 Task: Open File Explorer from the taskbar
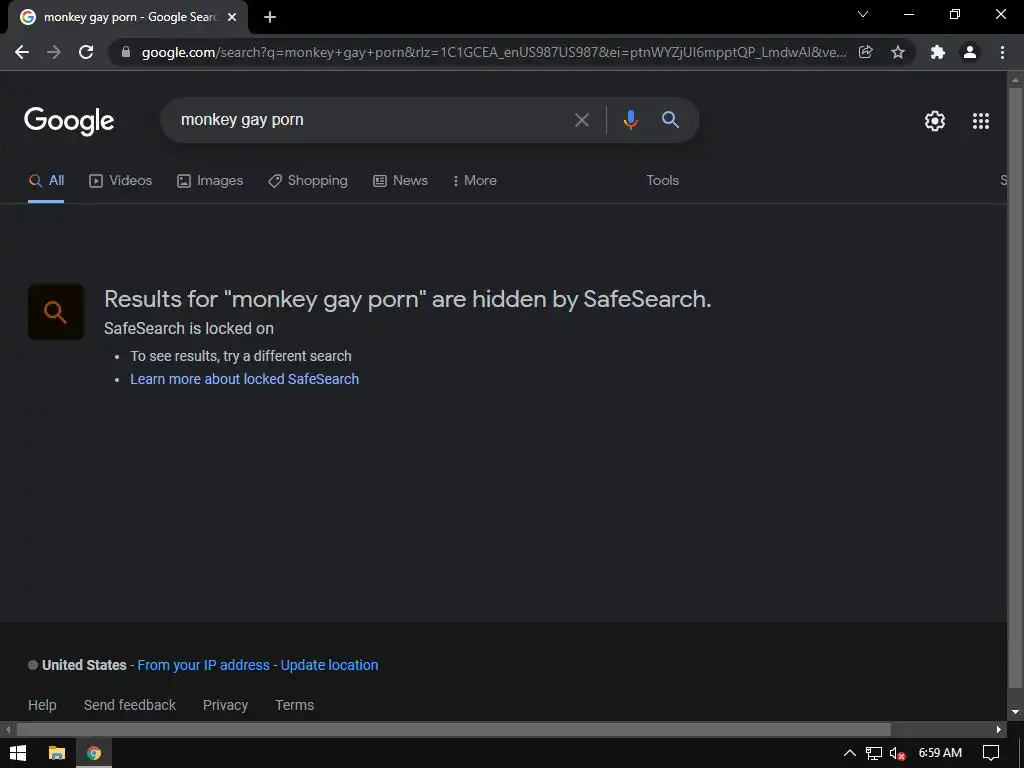coord(57,753)
